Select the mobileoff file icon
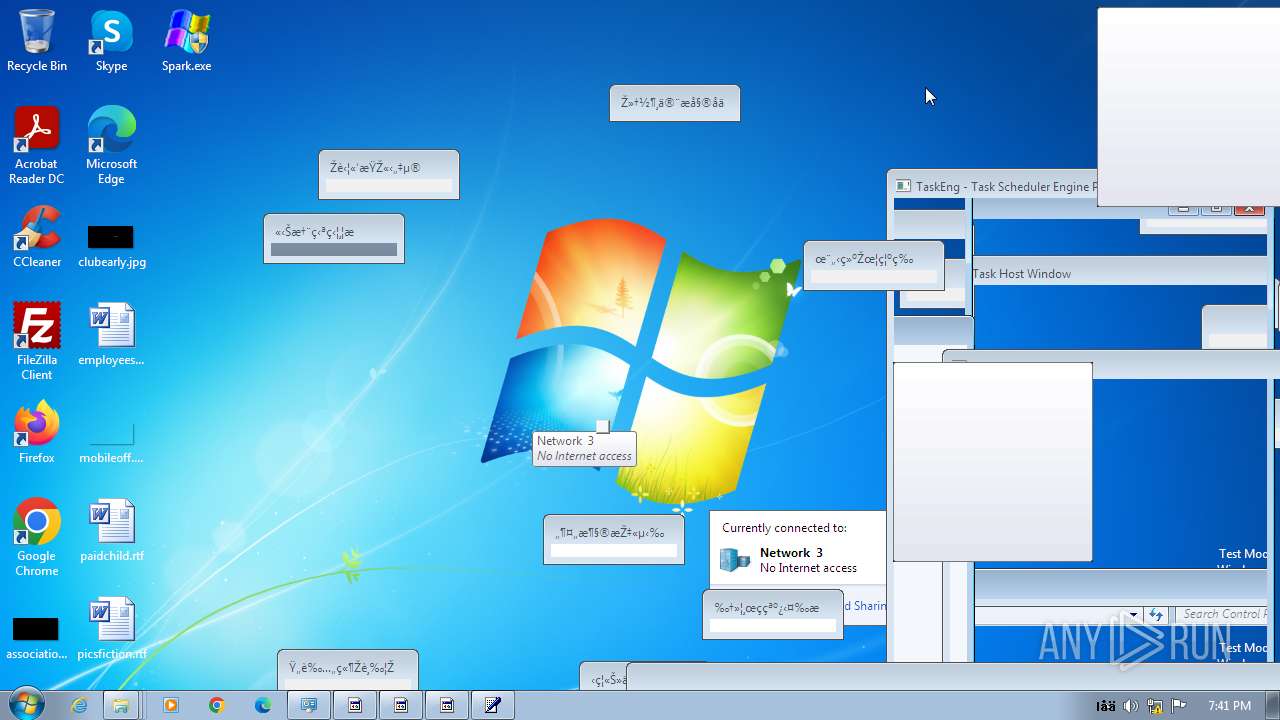1280x720 pixels. [x=111, y=440]
